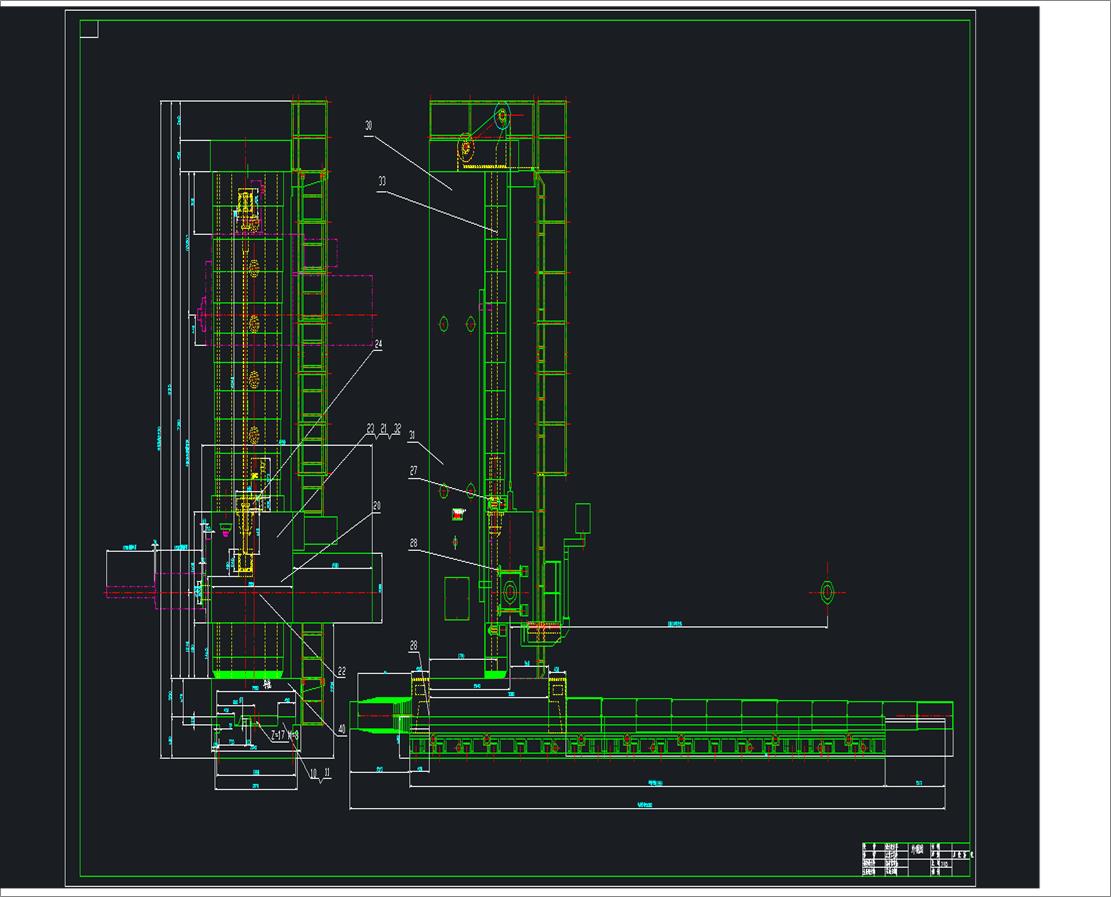Click the part number 24 label
The height and width of the screenshot is (897, 1111).
coord(378,344)
